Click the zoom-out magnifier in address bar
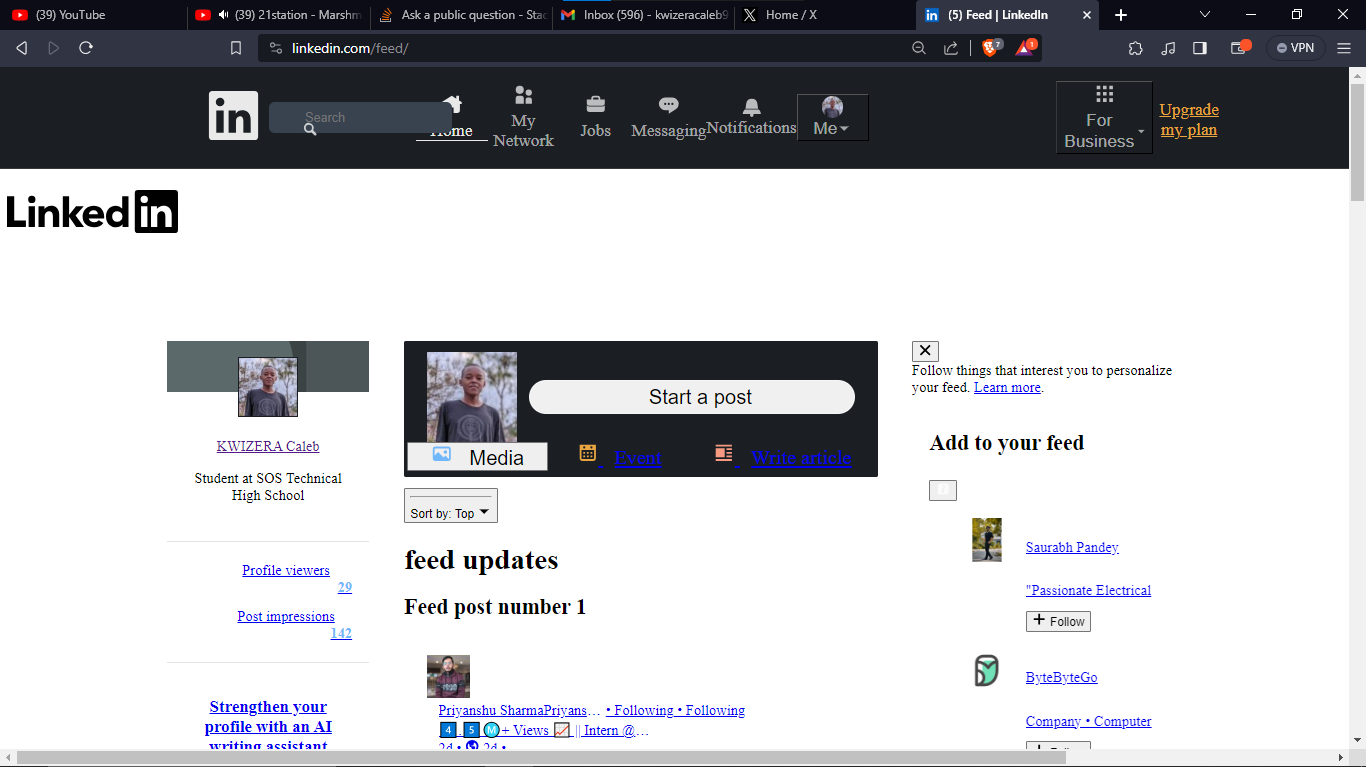 919,48
